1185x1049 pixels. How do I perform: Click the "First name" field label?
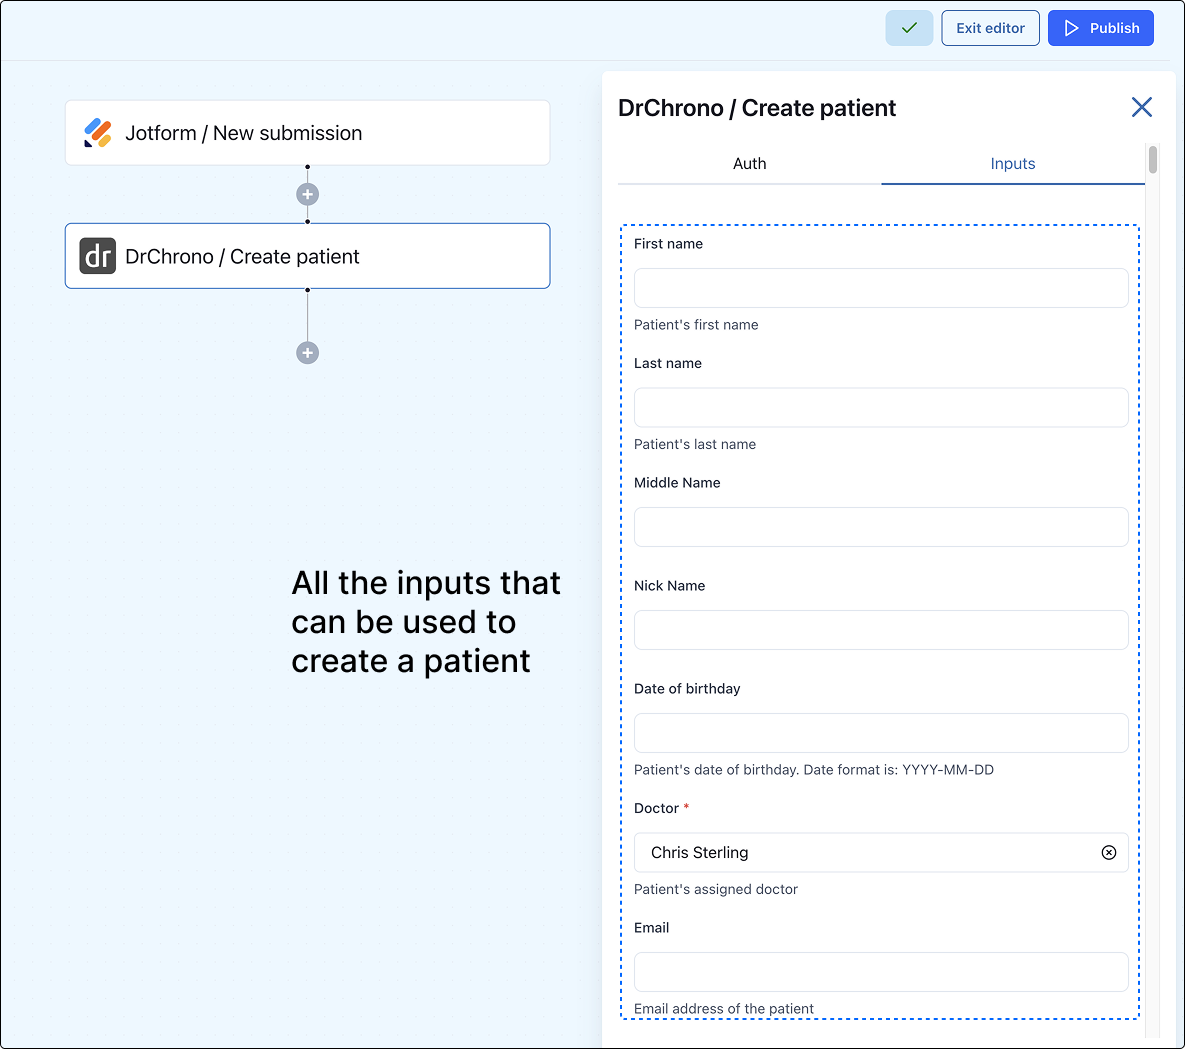tap(668, 243)
